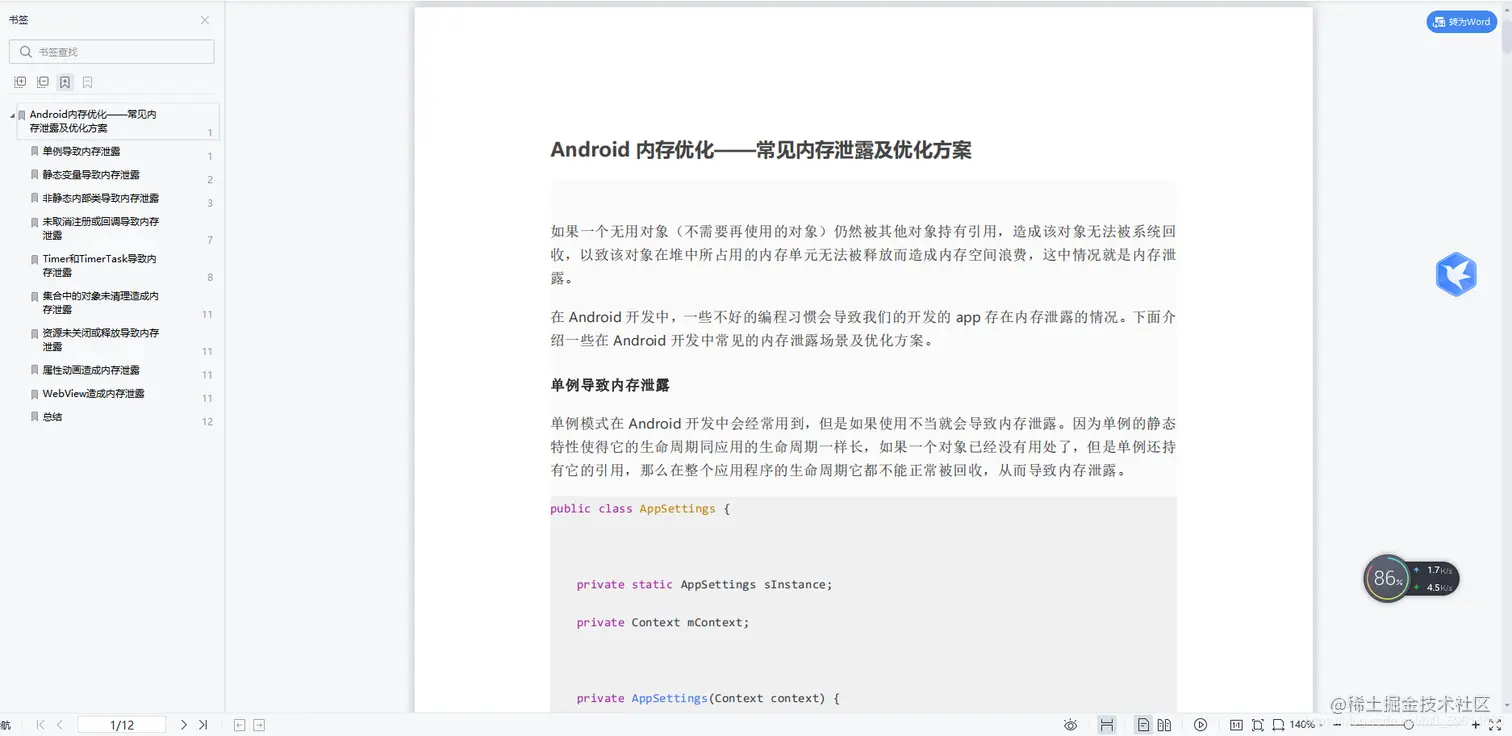Open bookmark 未取消注册或回调导致内存泄露
The width and height of the screenshot is (1512, 736).
101,228
